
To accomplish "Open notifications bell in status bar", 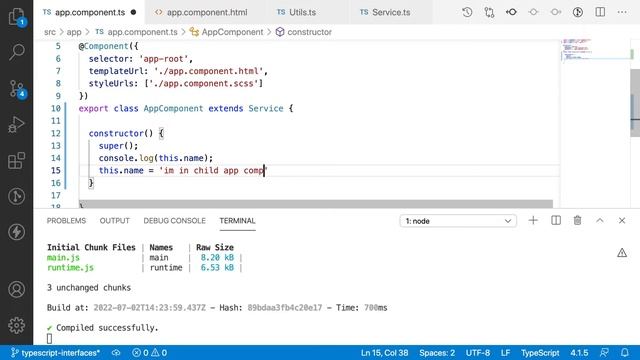I will click(x=624, y=353).
